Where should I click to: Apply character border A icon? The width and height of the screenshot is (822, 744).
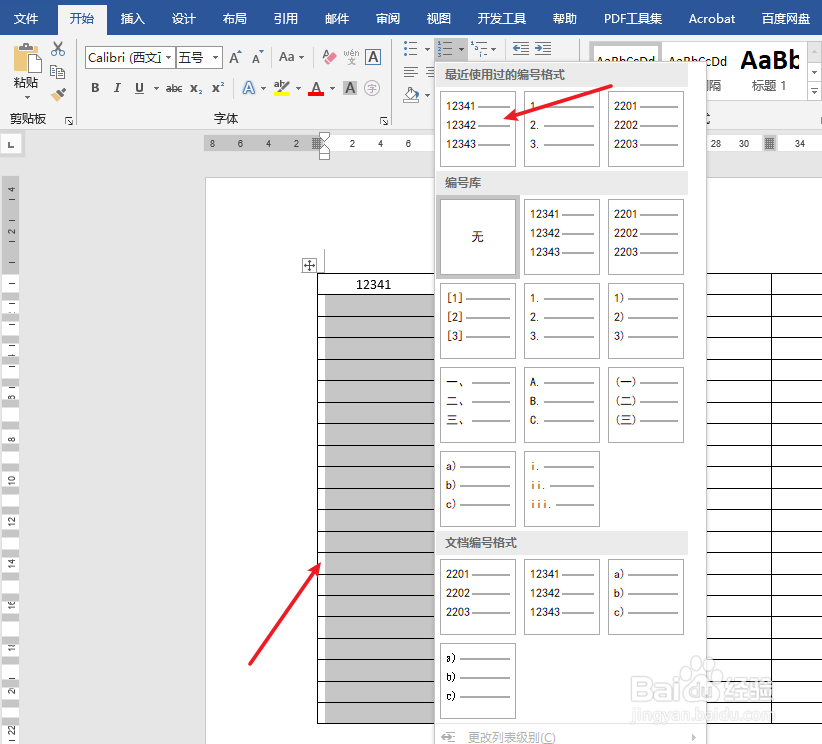[x=373, y=57]
